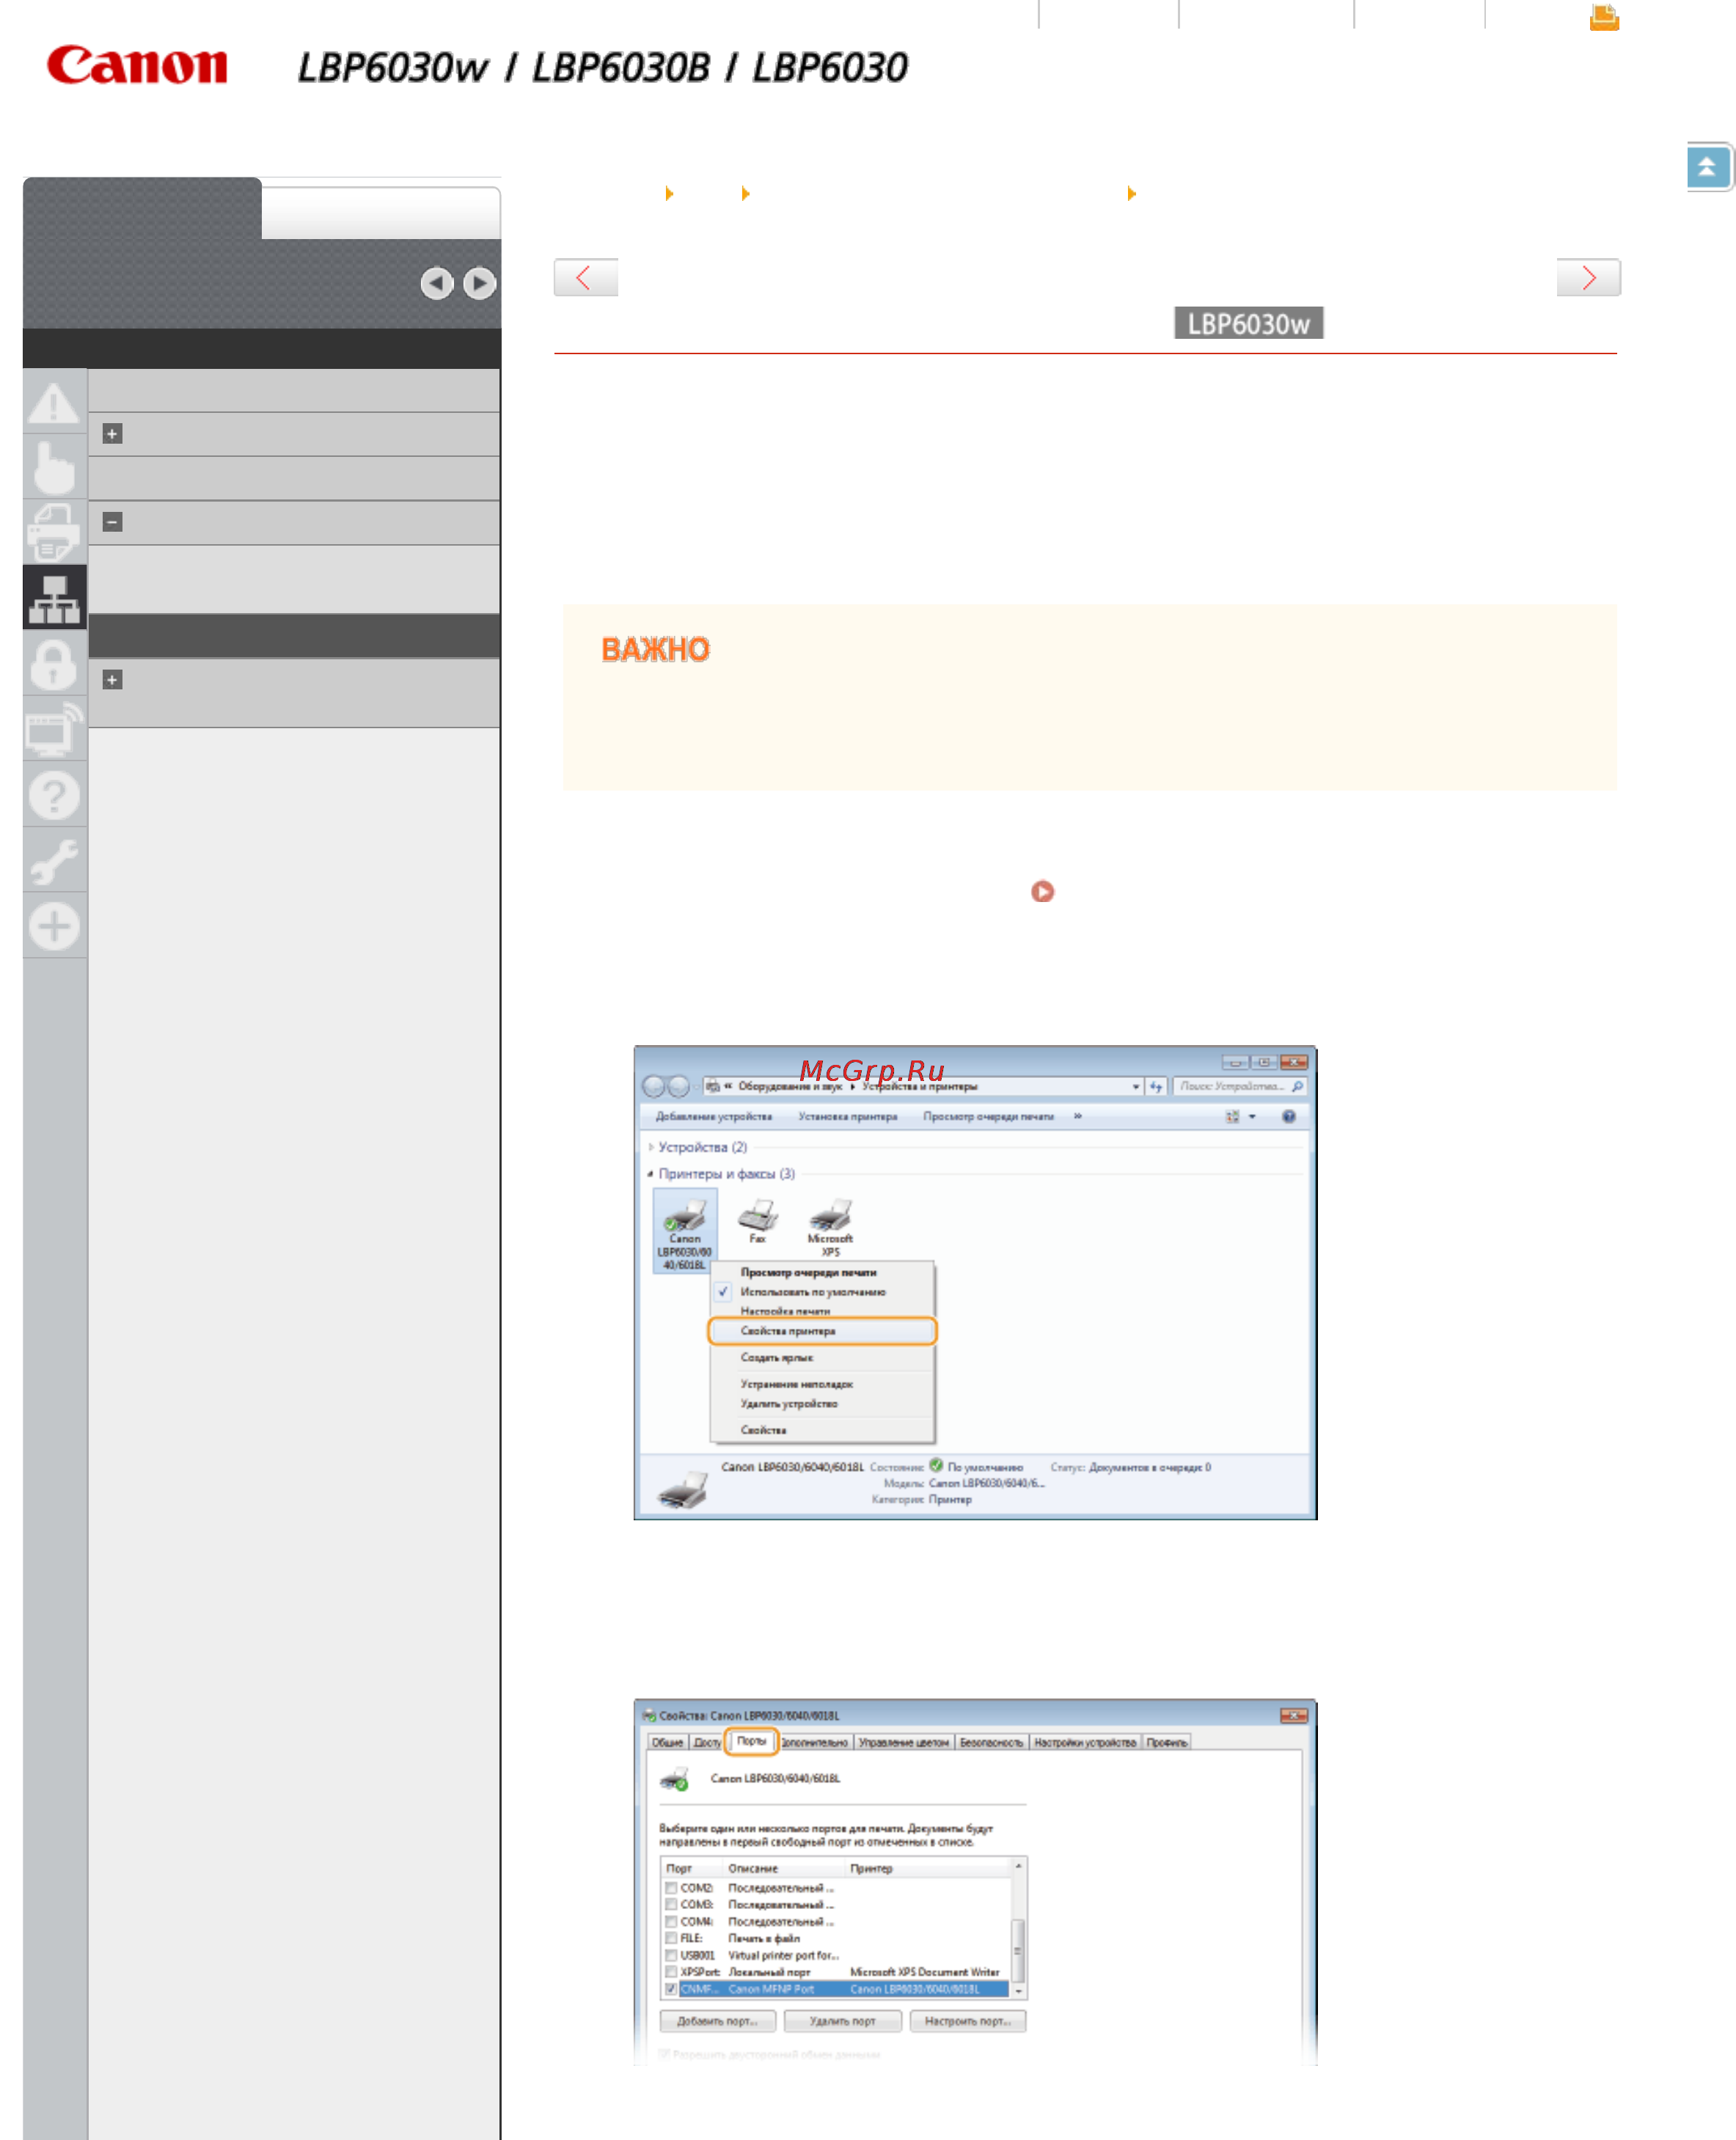1736x2140 pixels.
Task: Click 'Удалить порт' button in dialog
Action: pyautogui.click(x=842, y=2021)
